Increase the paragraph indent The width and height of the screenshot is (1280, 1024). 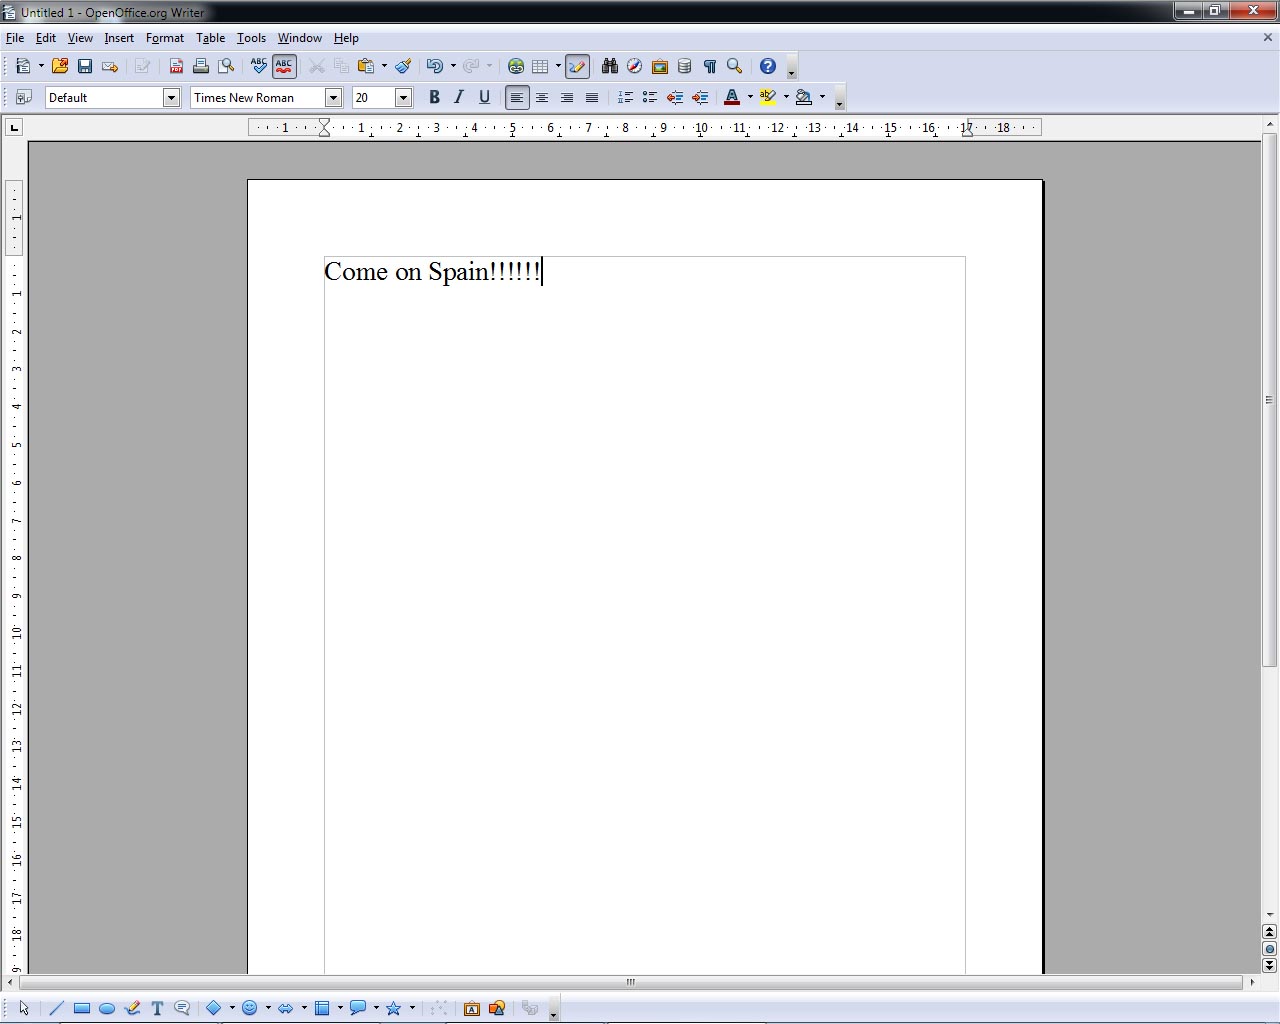click(x=700, y=97)
